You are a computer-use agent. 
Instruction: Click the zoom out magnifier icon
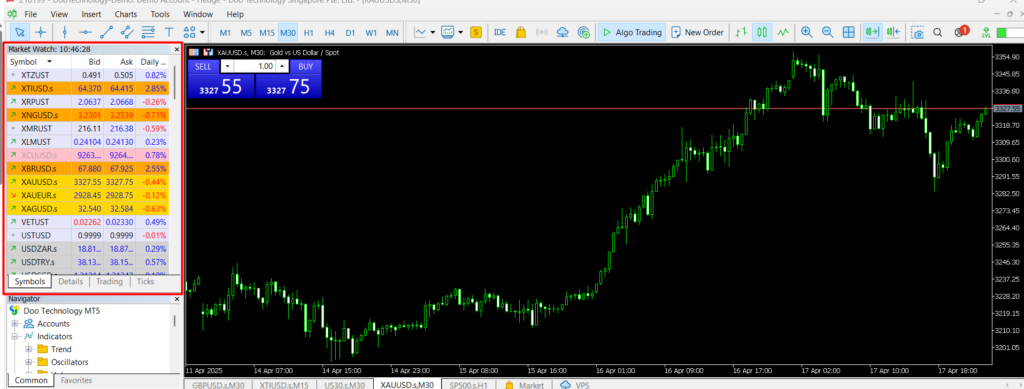point(827,32)
